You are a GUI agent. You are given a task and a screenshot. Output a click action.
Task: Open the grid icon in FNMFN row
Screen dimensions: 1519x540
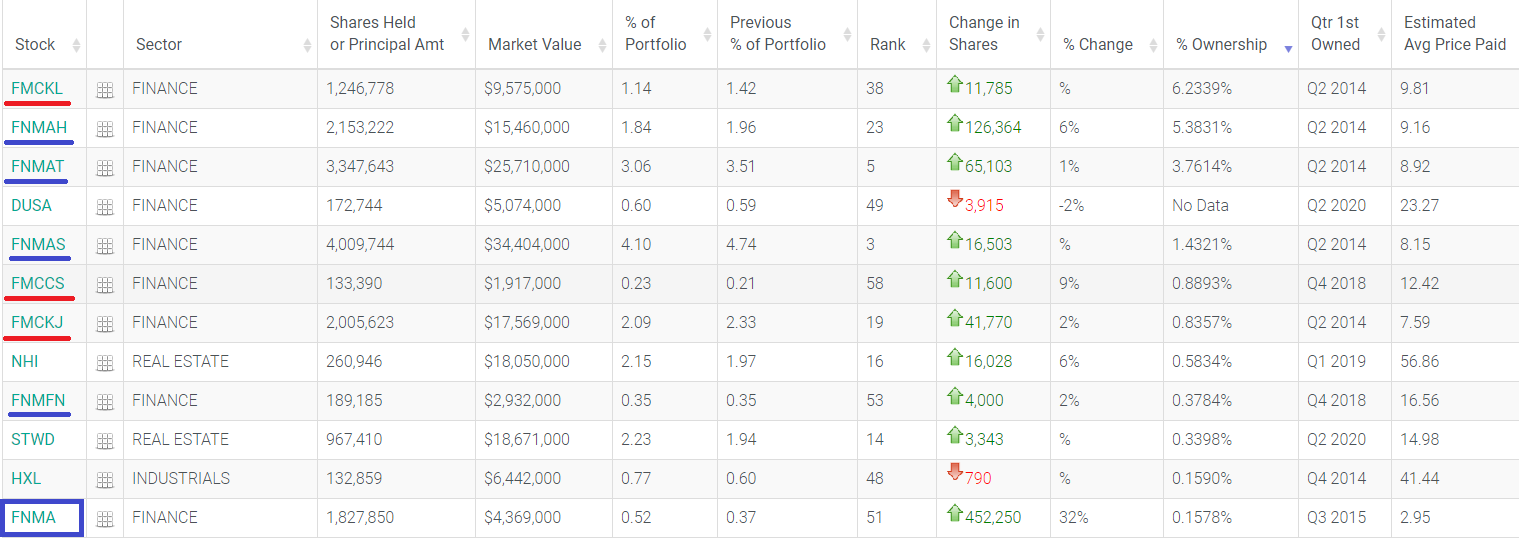coord(105,402)
